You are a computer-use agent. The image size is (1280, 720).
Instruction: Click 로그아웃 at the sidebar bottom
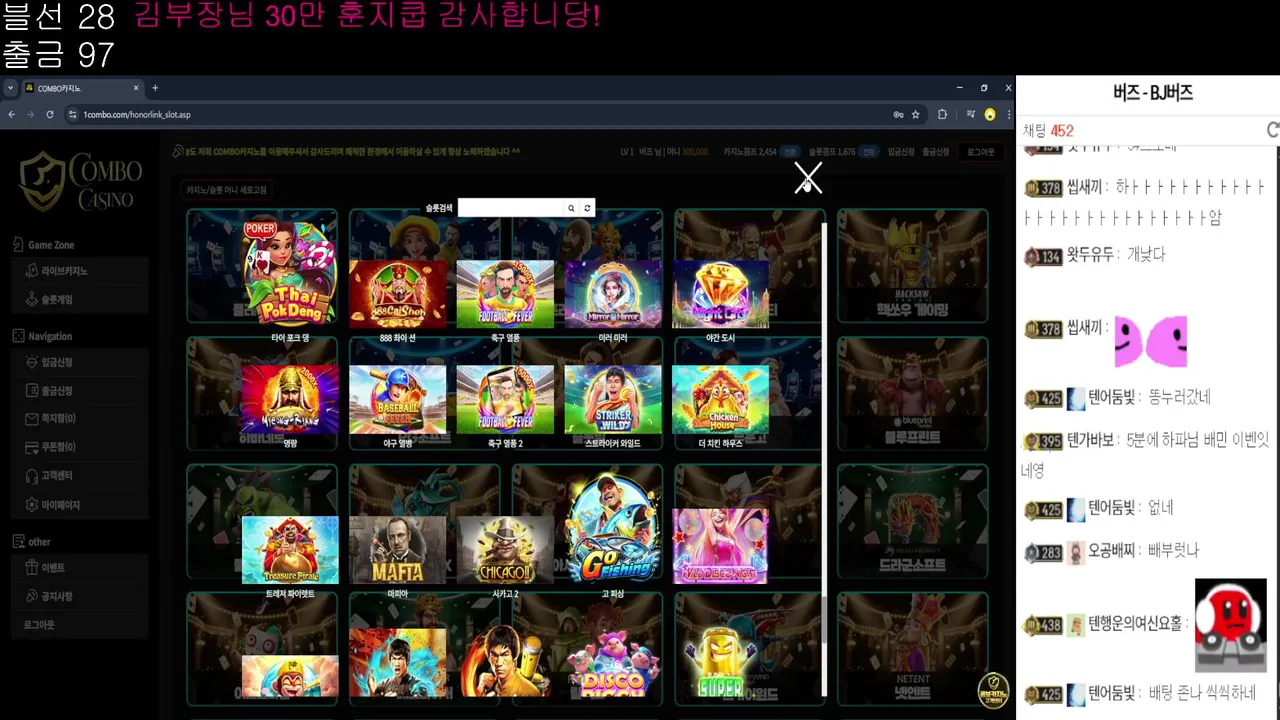click(39, 625)
